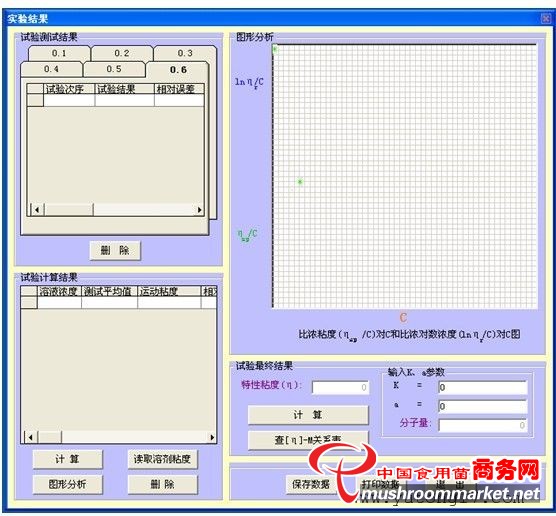The width and height of the screenshot is (556, 516).
Task: Click left scroll arrow of the calculation results table
Action: click(x=30, y=437)
